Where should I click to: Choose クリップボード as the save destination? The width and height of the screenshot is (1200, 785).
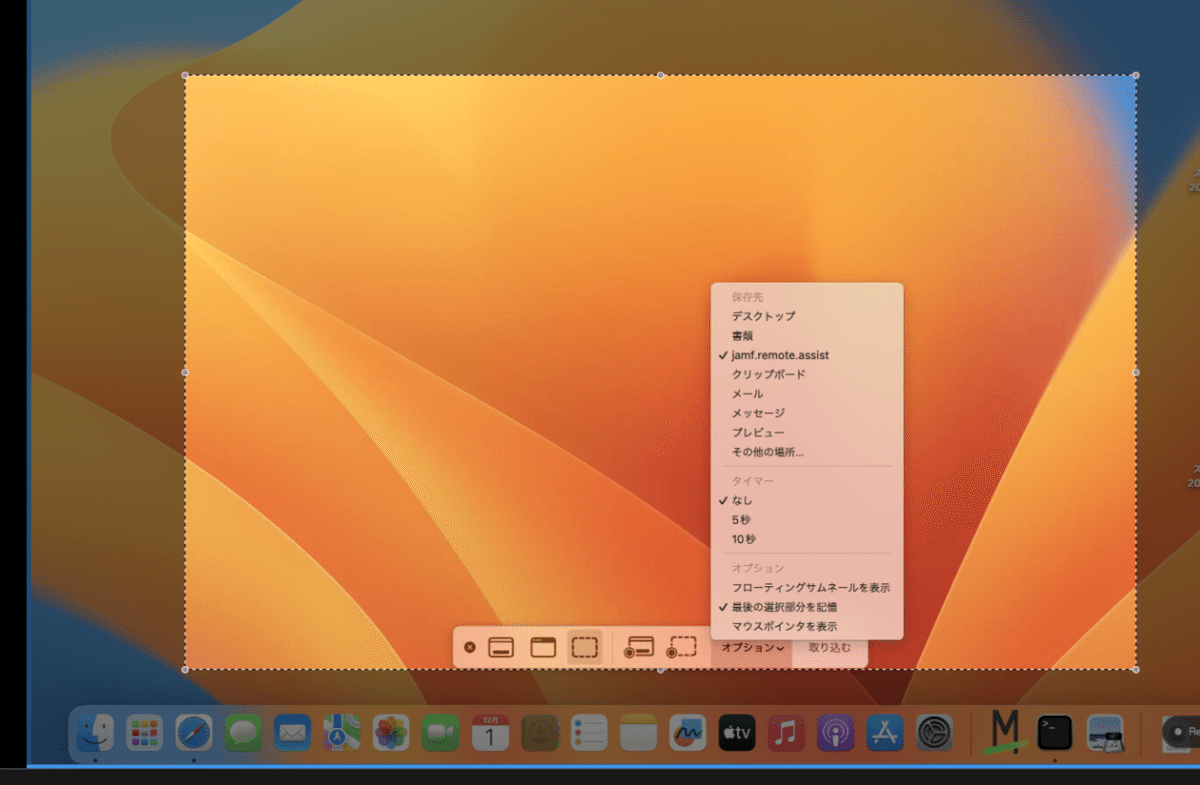[768, 375]
